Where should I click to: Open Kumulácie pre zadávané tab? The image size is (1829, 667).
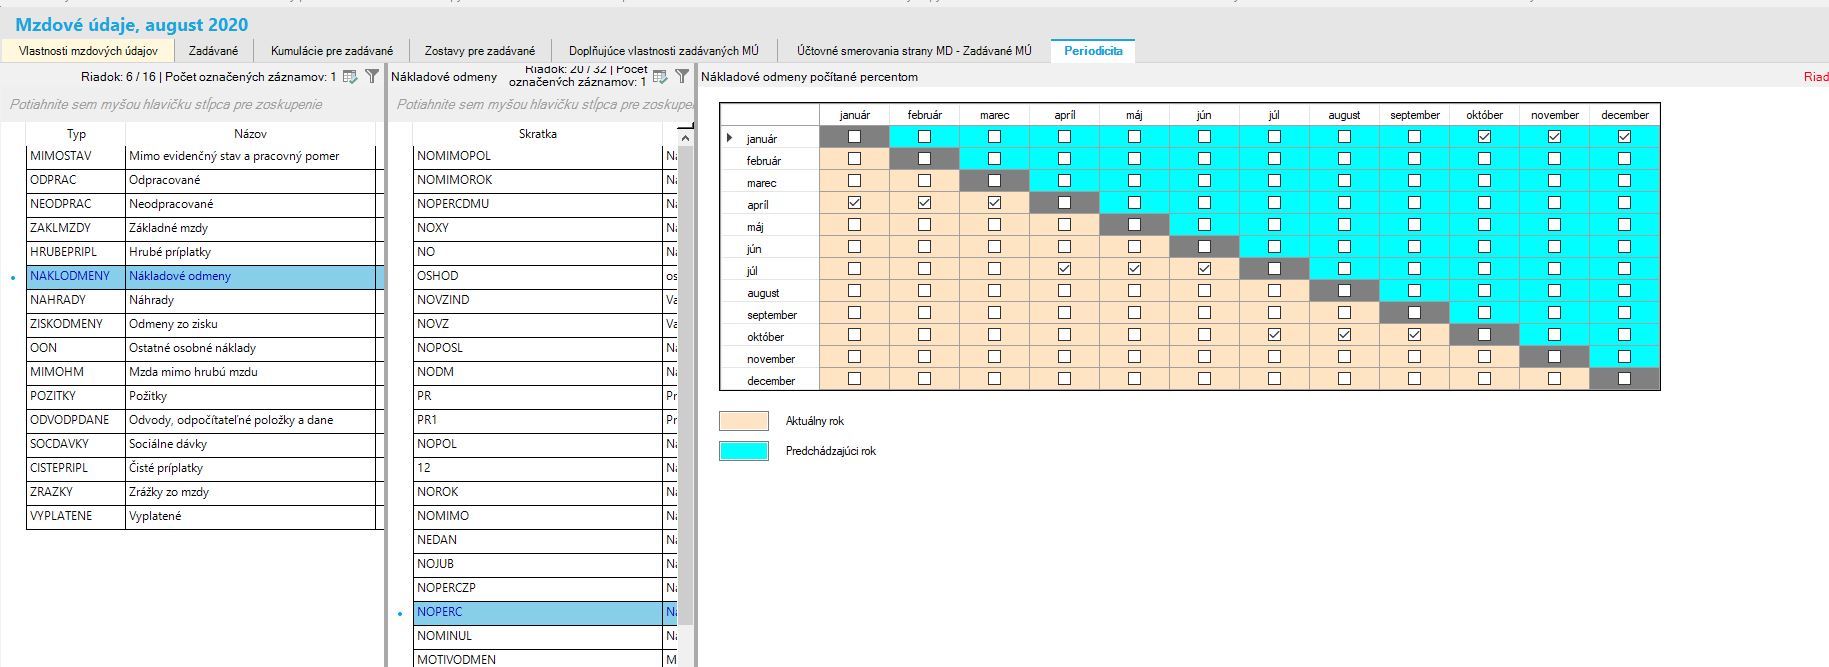pos(332,51)
